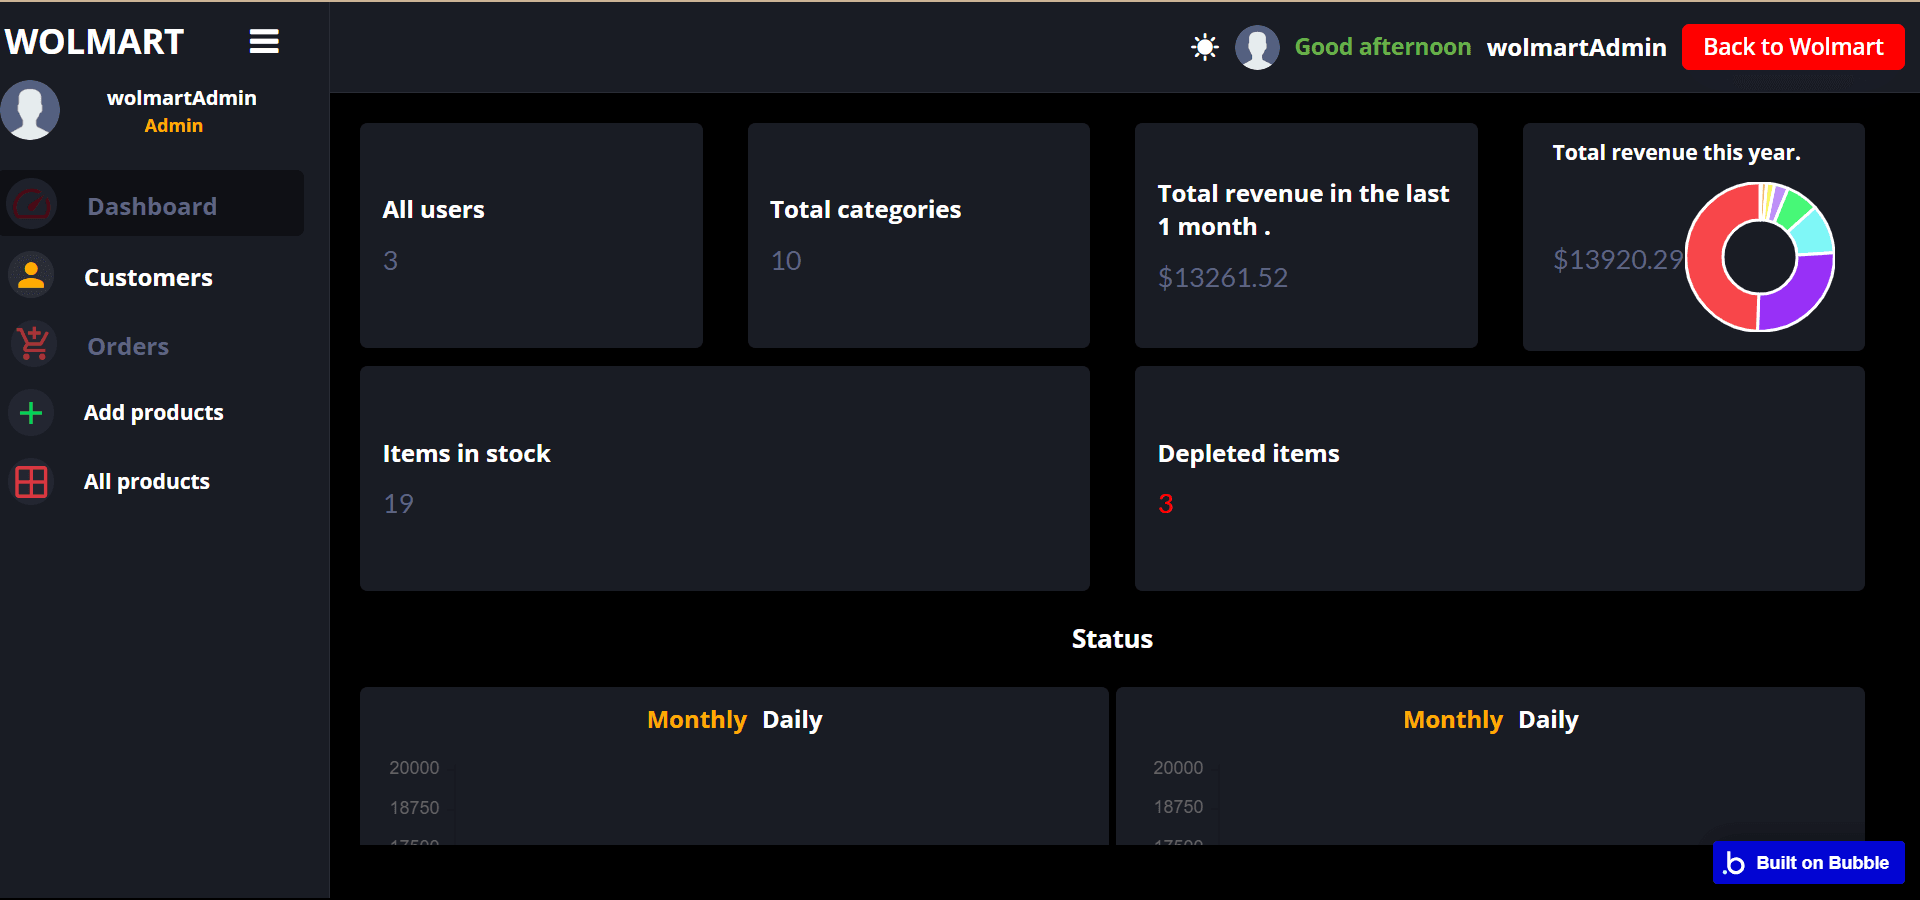Image resolution: width=1920 pixels, height=900 pixels.
Task: Click the WOLMART logo text
Action: [x=94, y=42]
